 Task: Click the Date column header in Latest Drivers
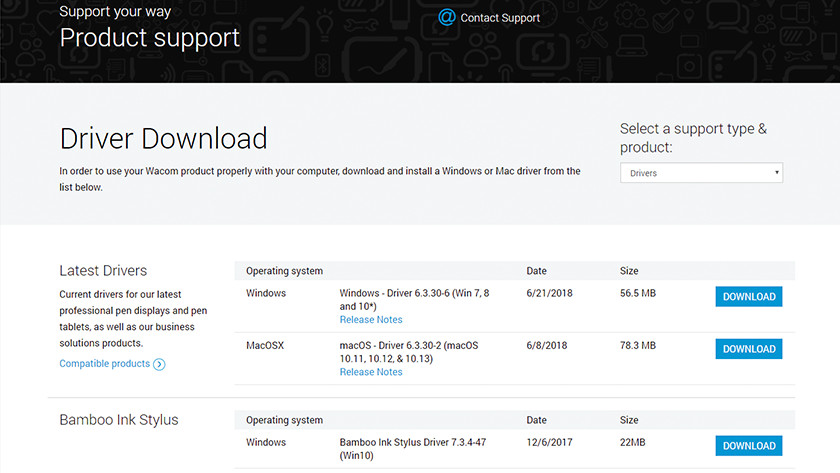pyautogui.click(x=537, y=271)
